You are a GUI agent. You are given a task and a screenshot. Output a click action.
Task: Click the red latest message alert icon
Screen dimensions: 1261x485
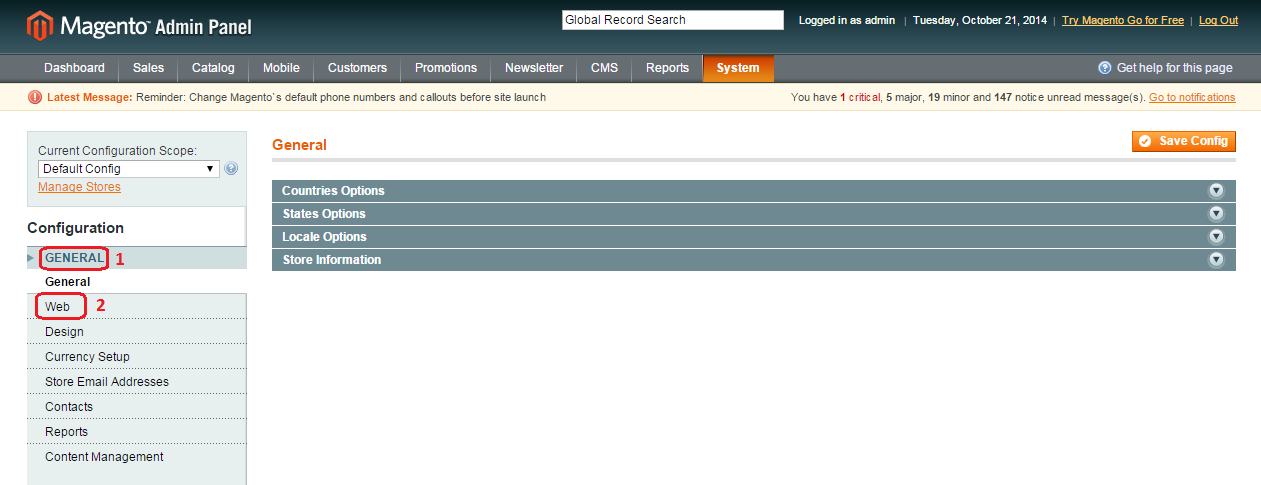click(x=35, y=97)
